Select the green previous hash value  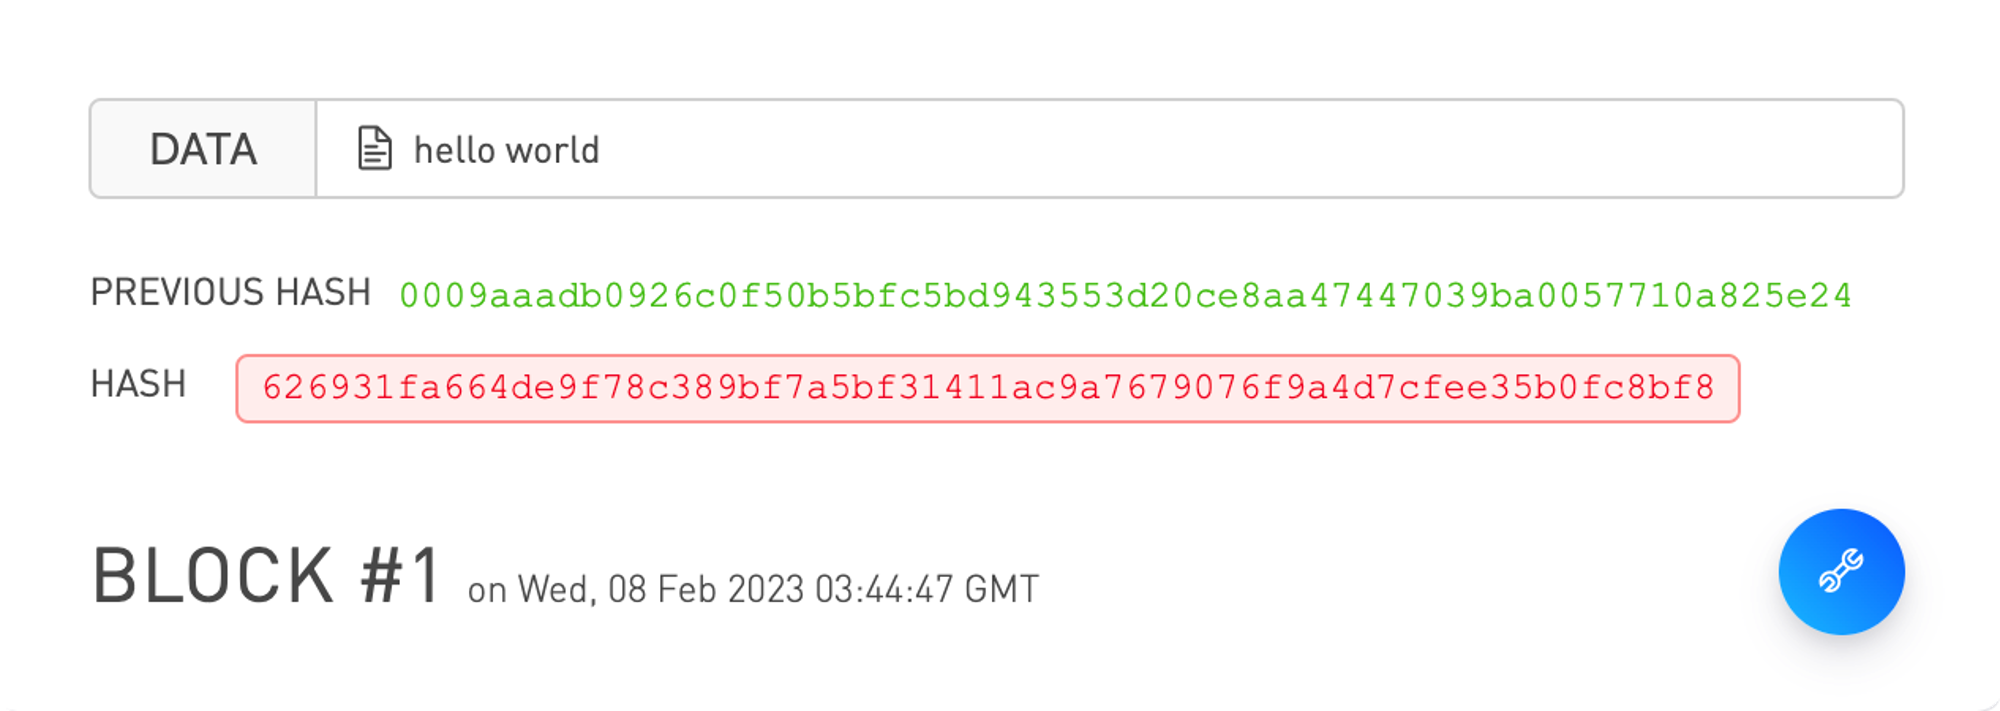[x=1126, y=295]
